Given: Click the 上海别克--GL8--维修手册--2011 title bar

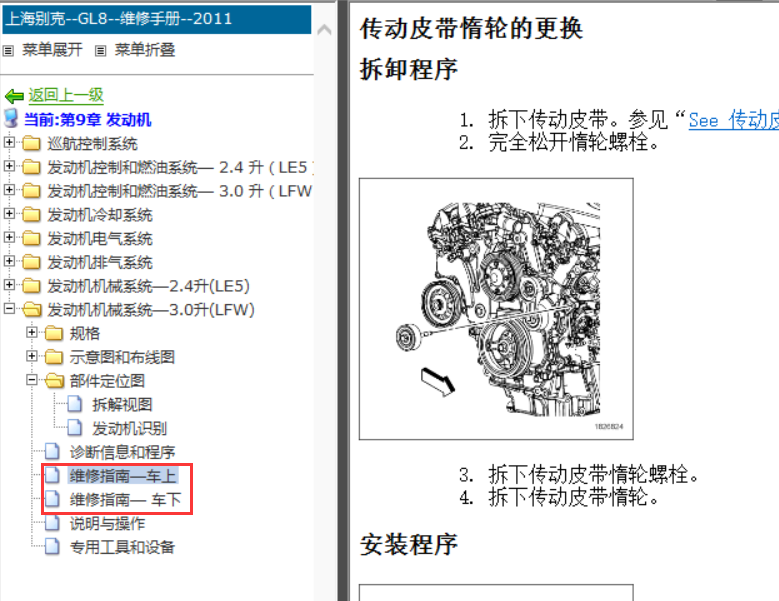Looking at the screenshot, I should point(156,19).
